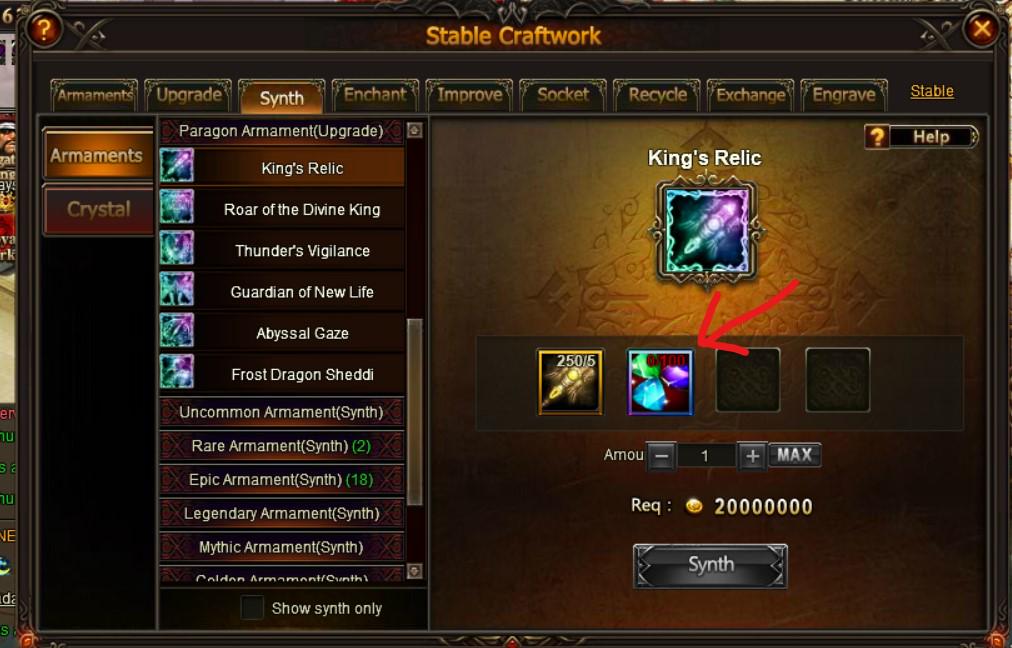Select the Guardian of New Life icon
Viewport: 1012px width, 648px height.
pos(177,290)
